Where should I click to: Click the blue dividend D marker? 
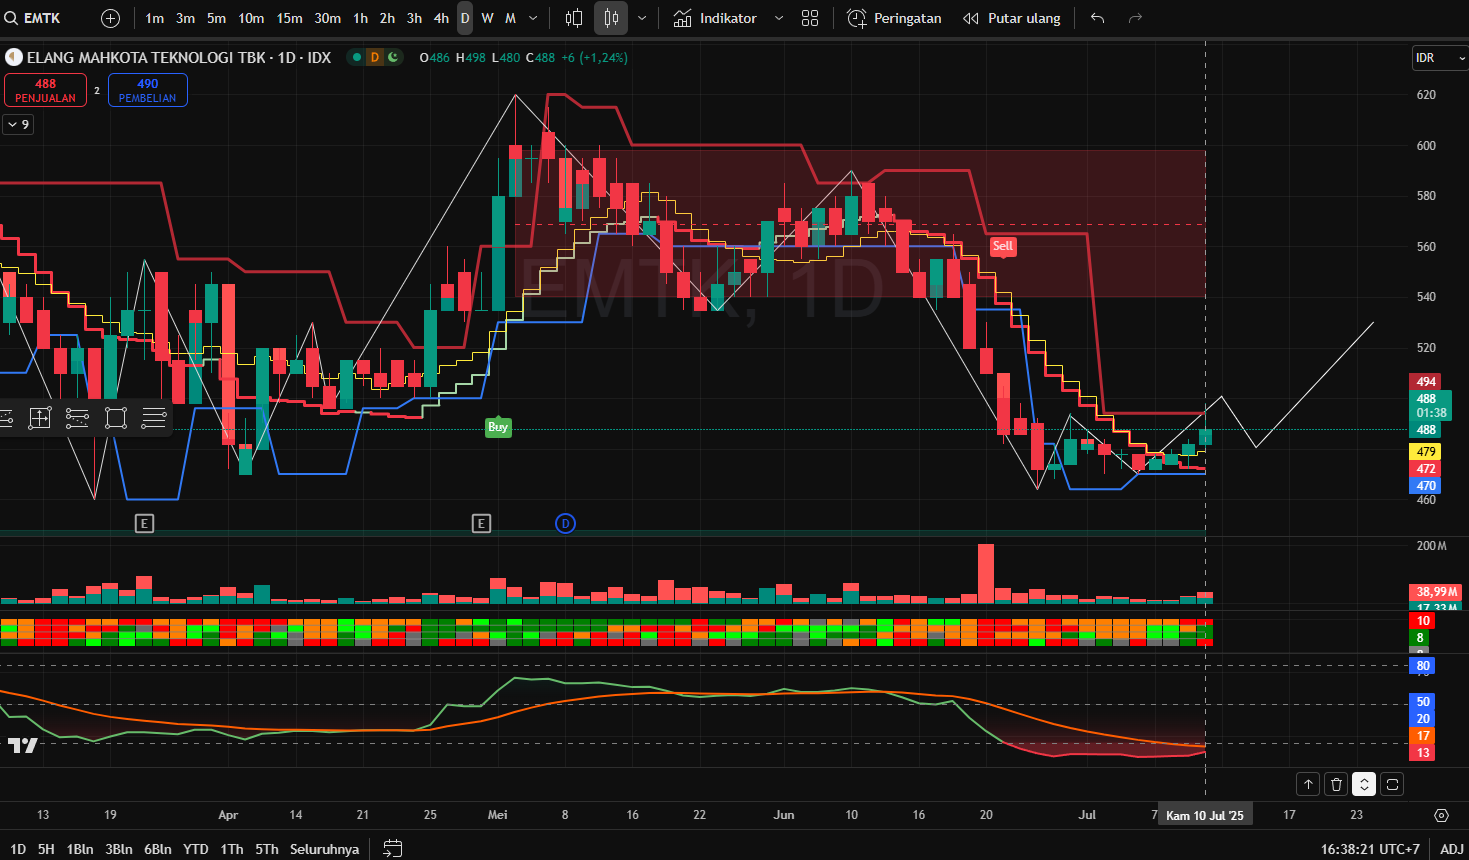pyautogui.click(x=565, y=523)
